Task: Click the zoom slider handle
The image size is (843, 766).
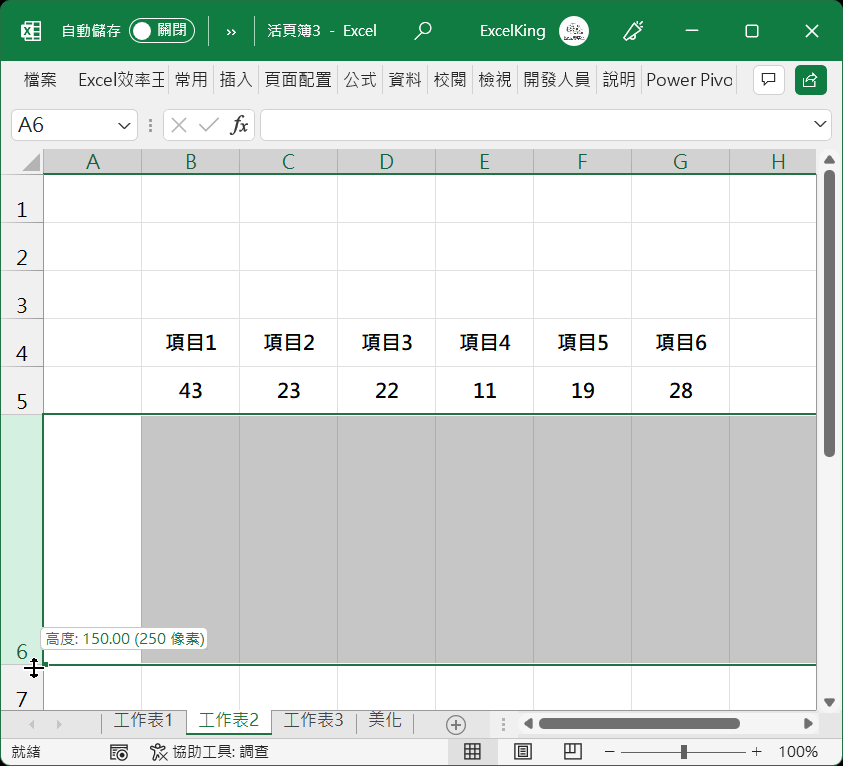Action: (x=684, y=752)
